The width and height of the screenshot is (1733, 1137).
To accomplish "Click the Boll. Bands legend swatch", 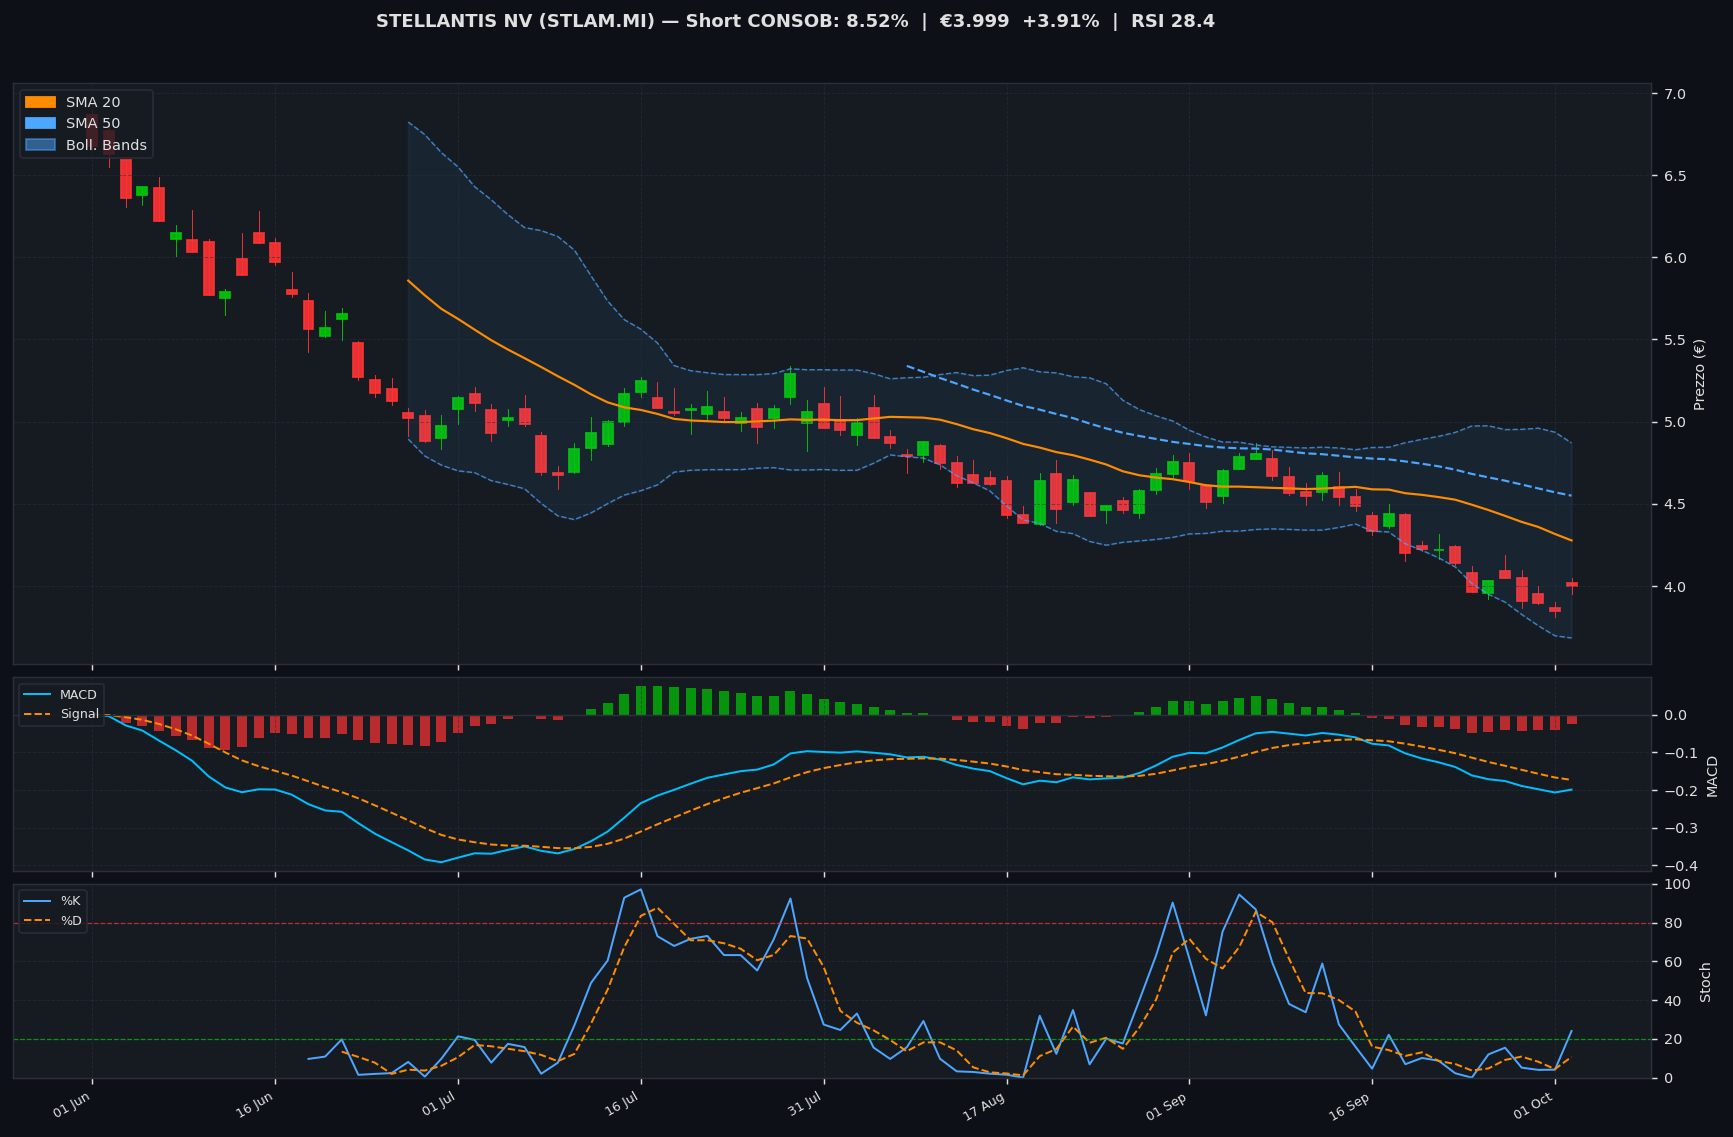I will 40,145.
